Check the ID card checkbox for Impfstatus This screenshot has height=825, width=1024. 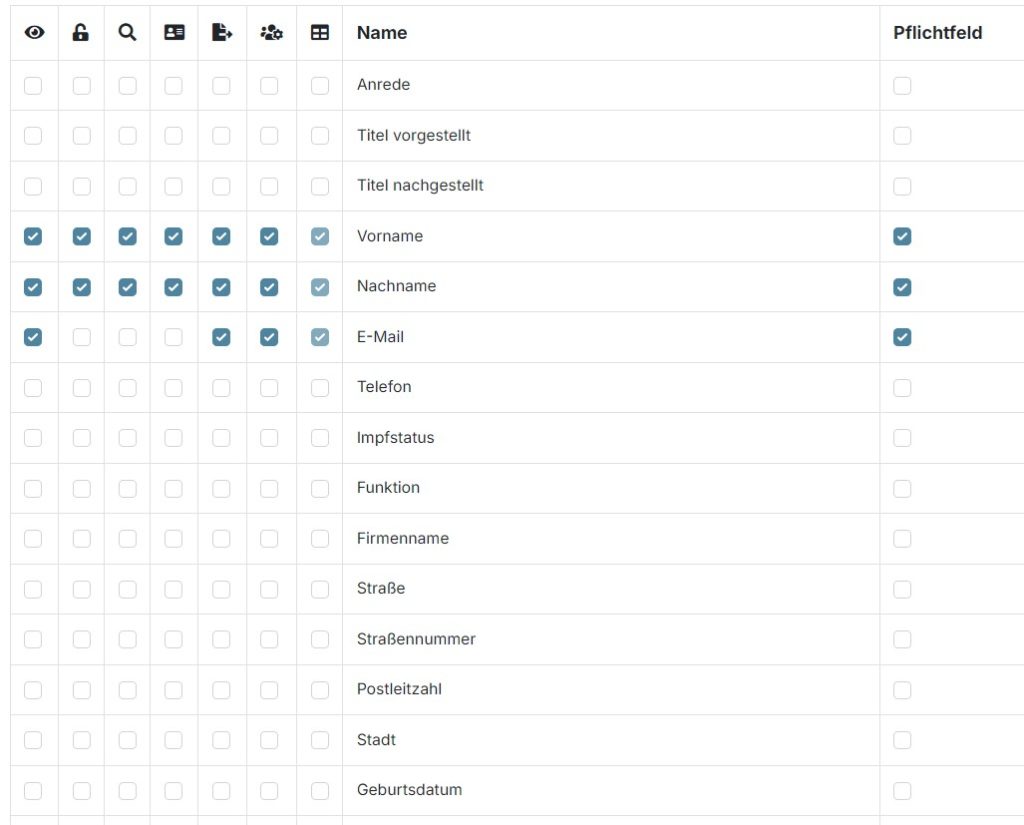click(174, 438)
